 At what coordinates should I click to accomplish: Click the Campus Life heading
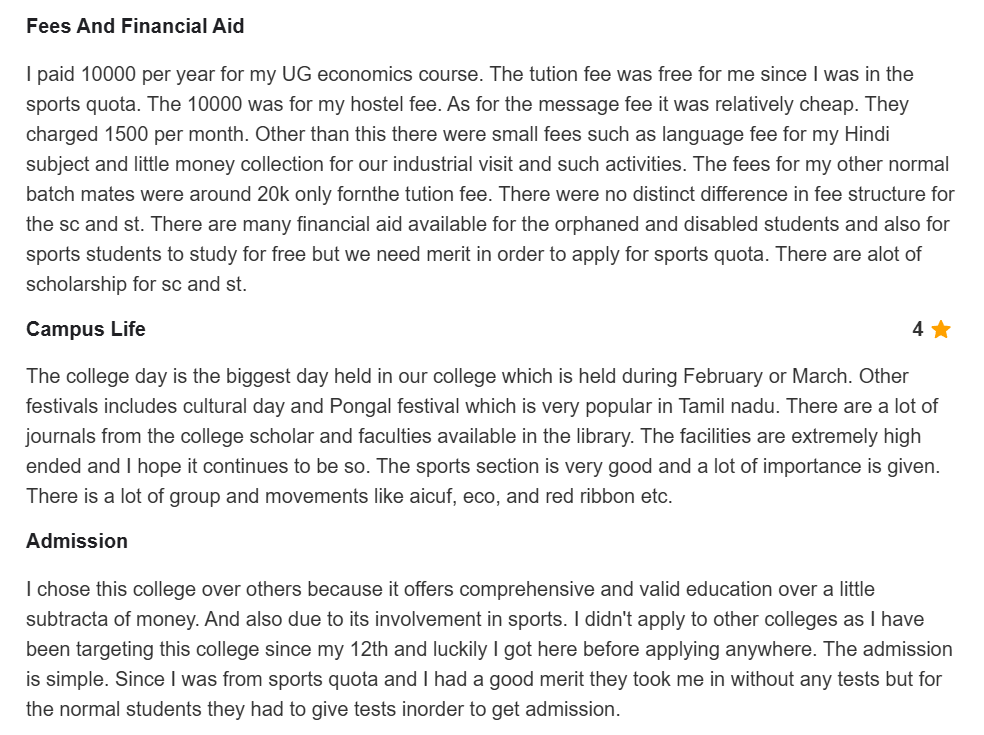[86, 329]
